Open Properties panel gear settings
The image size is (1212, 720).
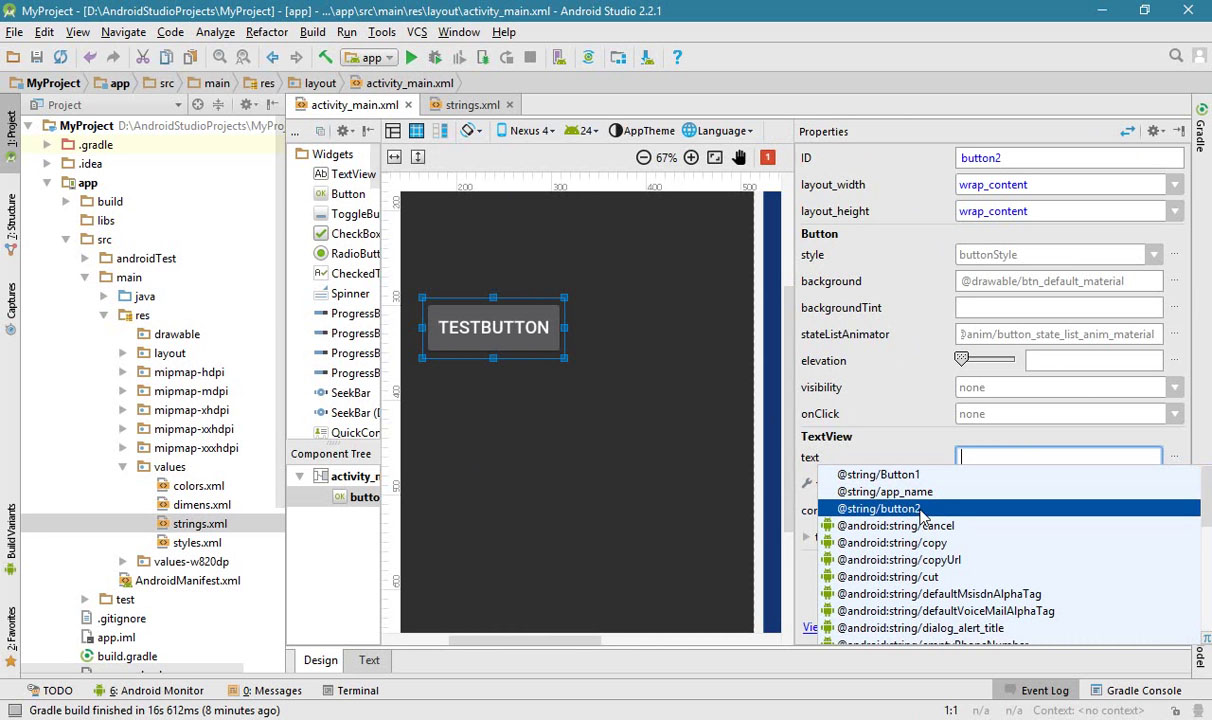point(1154,131)
